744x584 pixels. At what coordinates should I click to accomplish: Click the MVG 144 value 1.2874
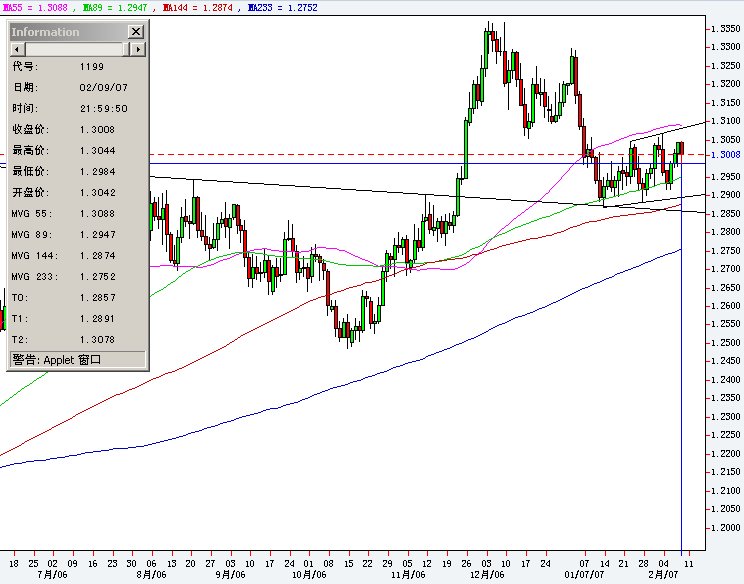(x=98, y=256)
